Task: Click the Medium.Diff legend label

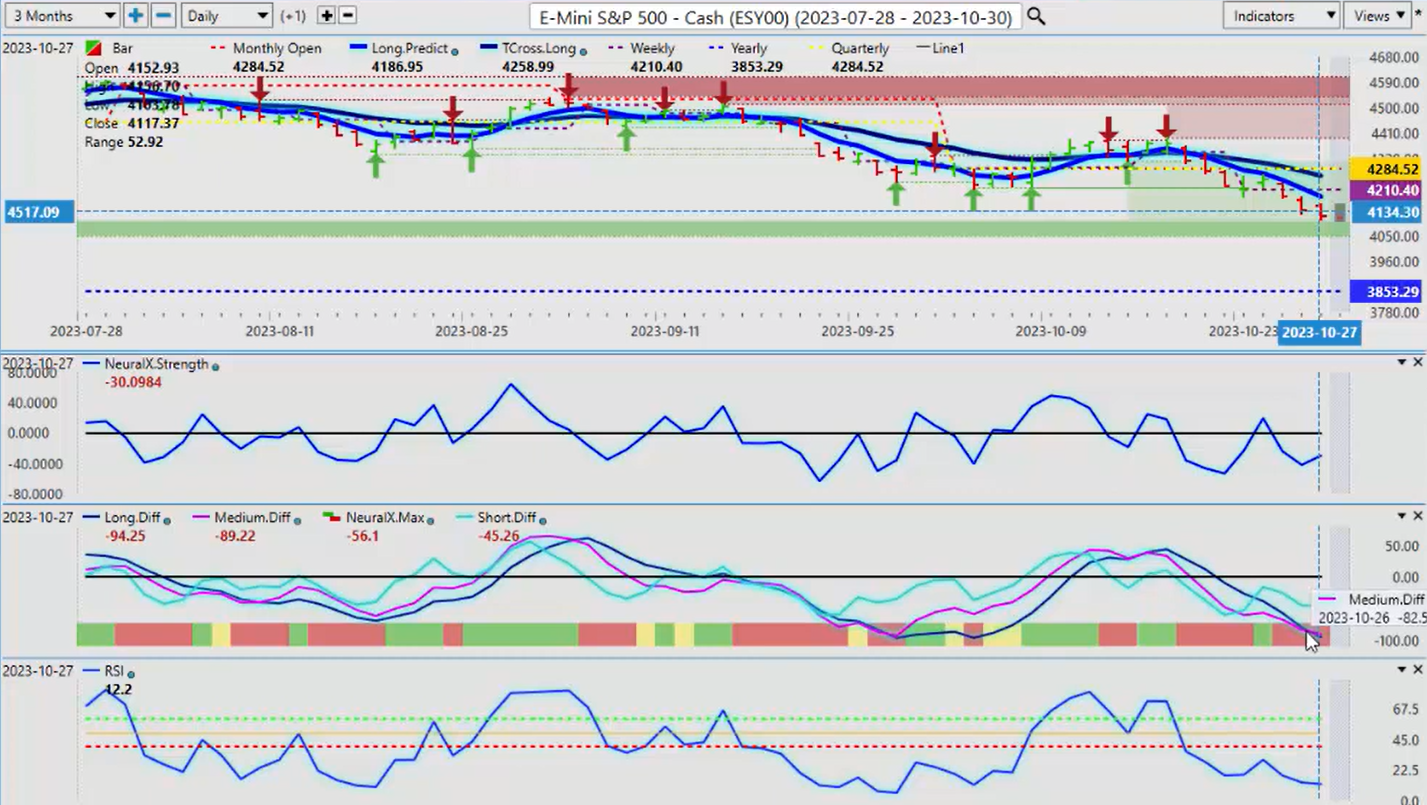Action: point(252,518)
